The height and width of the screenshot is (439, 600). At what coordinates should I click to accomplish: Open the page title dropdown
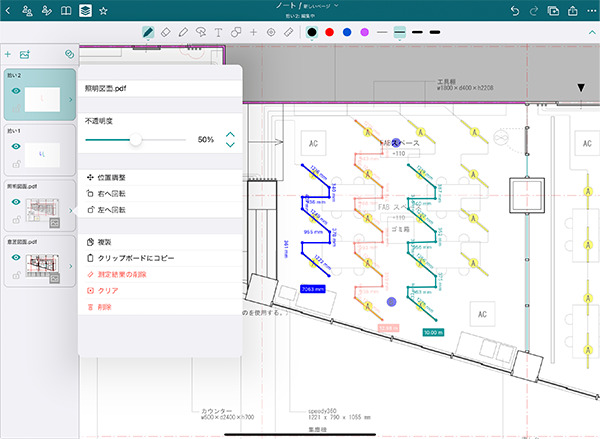pyautogui.click(x=336, y=6)
